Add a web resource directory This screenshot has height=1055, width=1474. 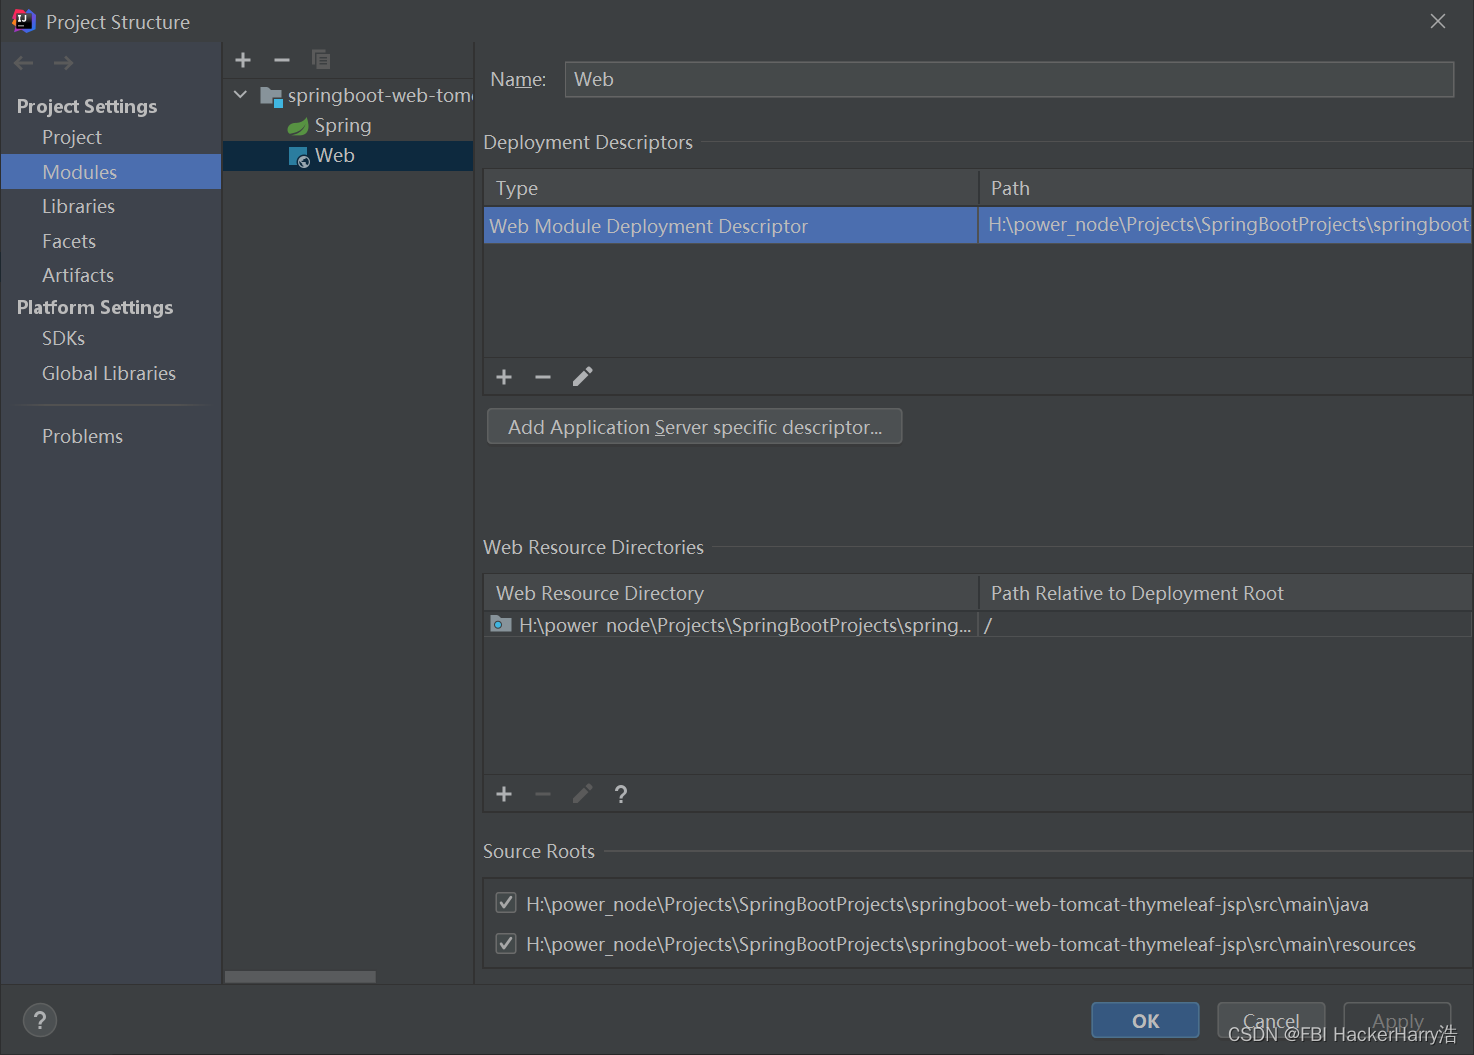(504, 794)
